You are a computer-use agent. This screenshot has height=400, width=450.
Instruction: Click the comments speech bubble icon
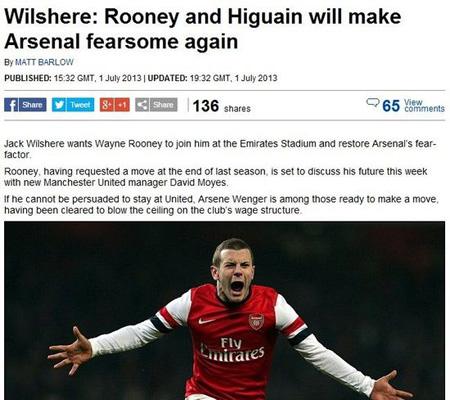click(x=373, y=102)
